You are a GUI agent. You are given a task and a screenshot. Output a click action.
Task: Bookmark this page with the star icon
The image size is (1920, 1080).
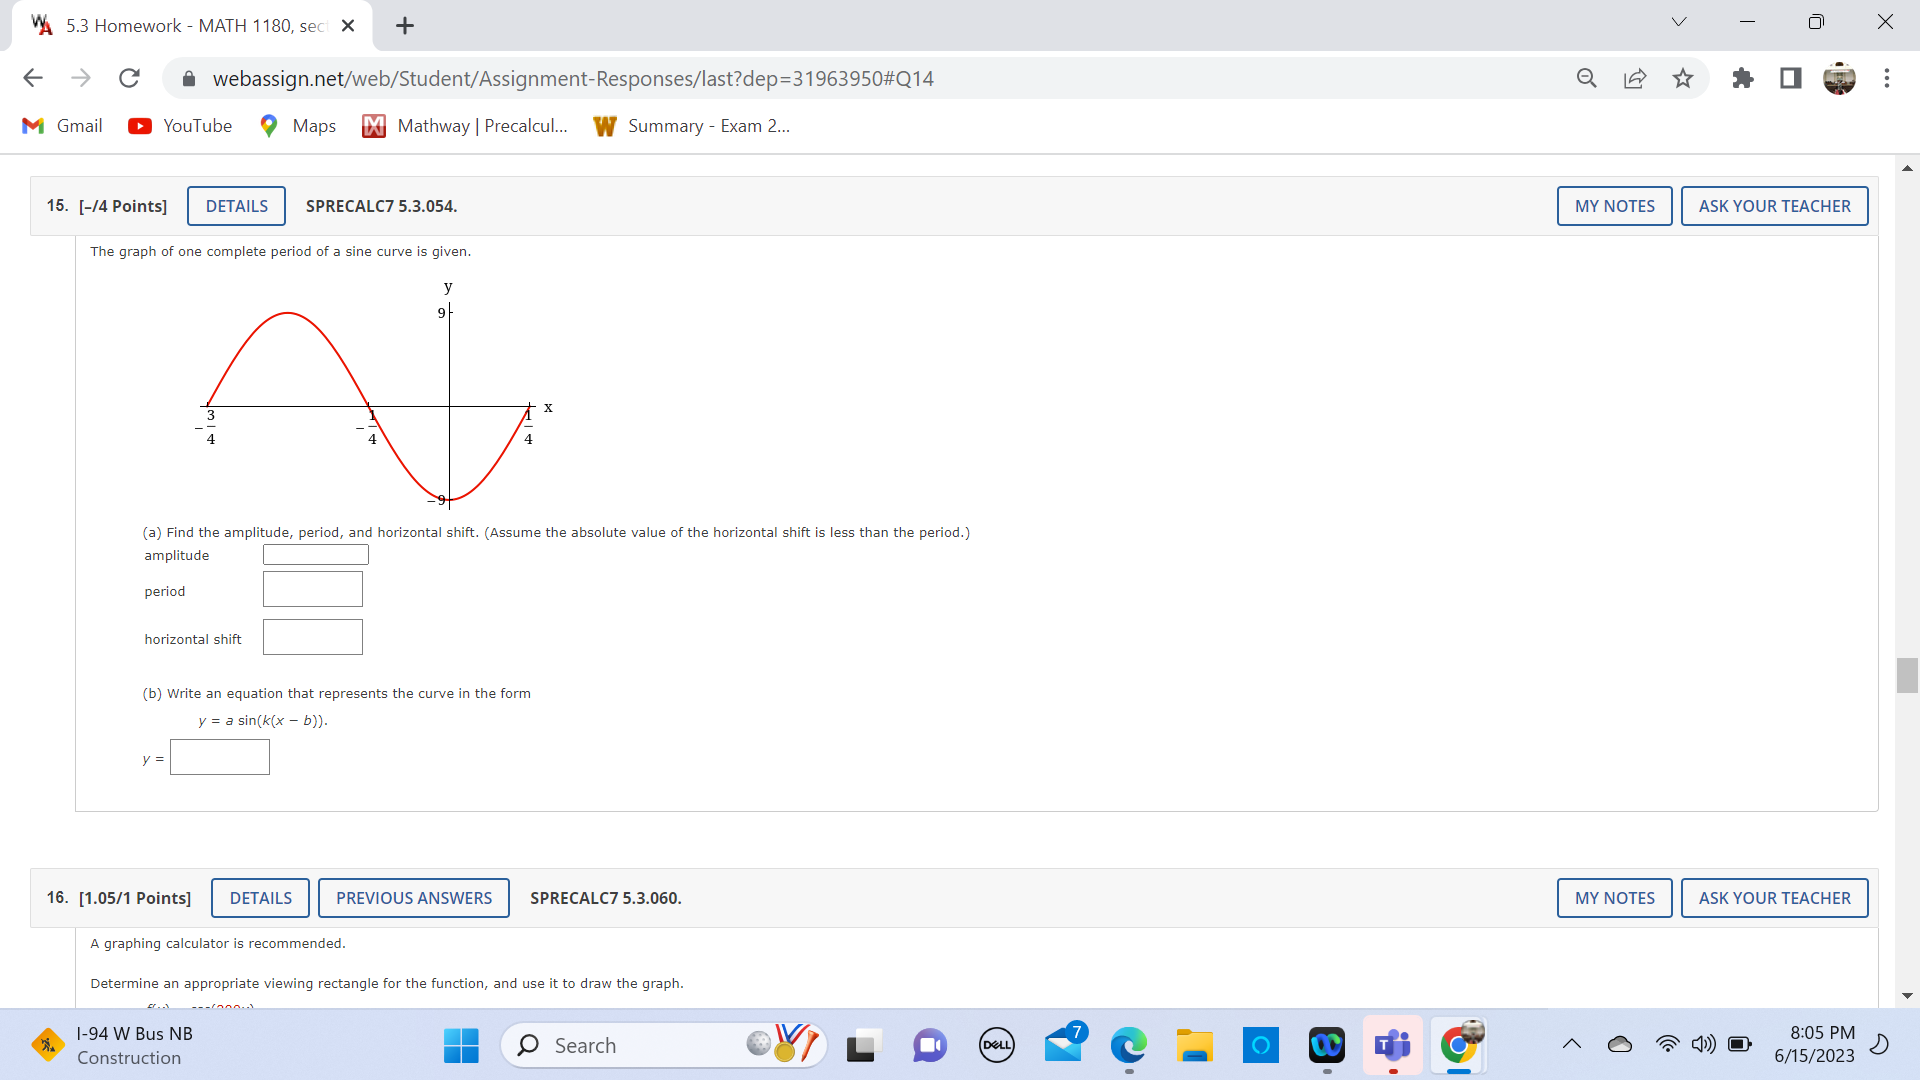coord(1683,78)
